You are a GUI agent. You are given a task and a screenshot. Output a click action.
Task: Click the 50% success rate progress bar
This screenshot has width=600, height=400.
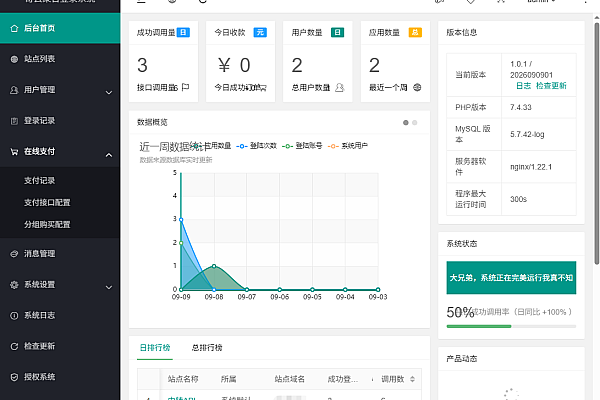[x=511, y=327]
